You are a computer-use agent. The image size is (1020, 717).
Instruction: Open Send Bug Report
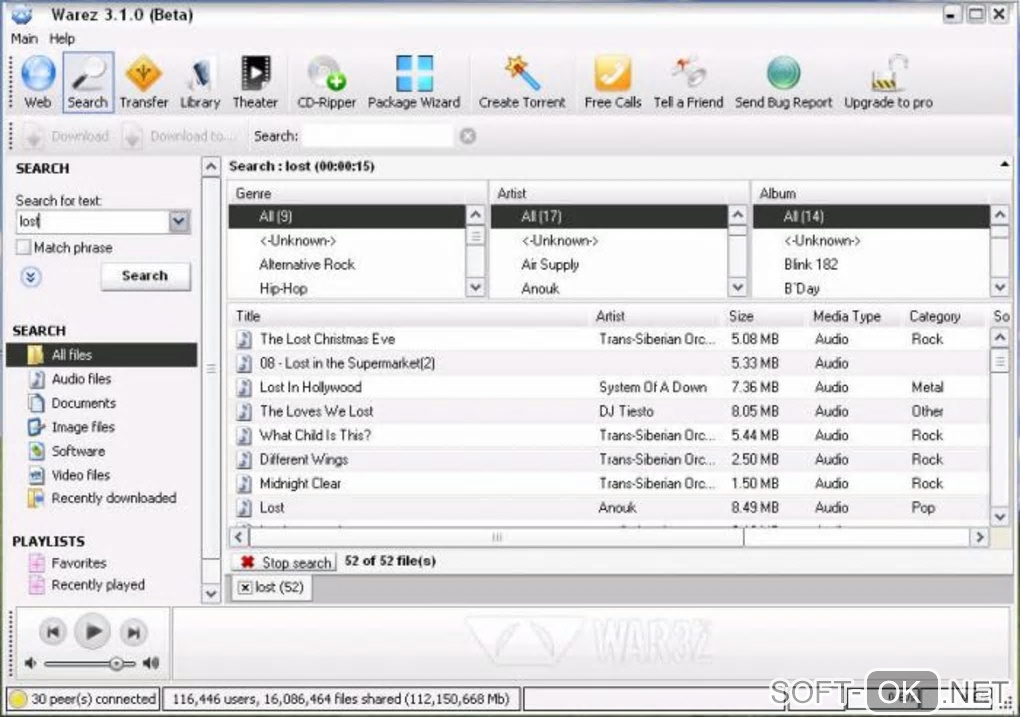pos(783,82)
